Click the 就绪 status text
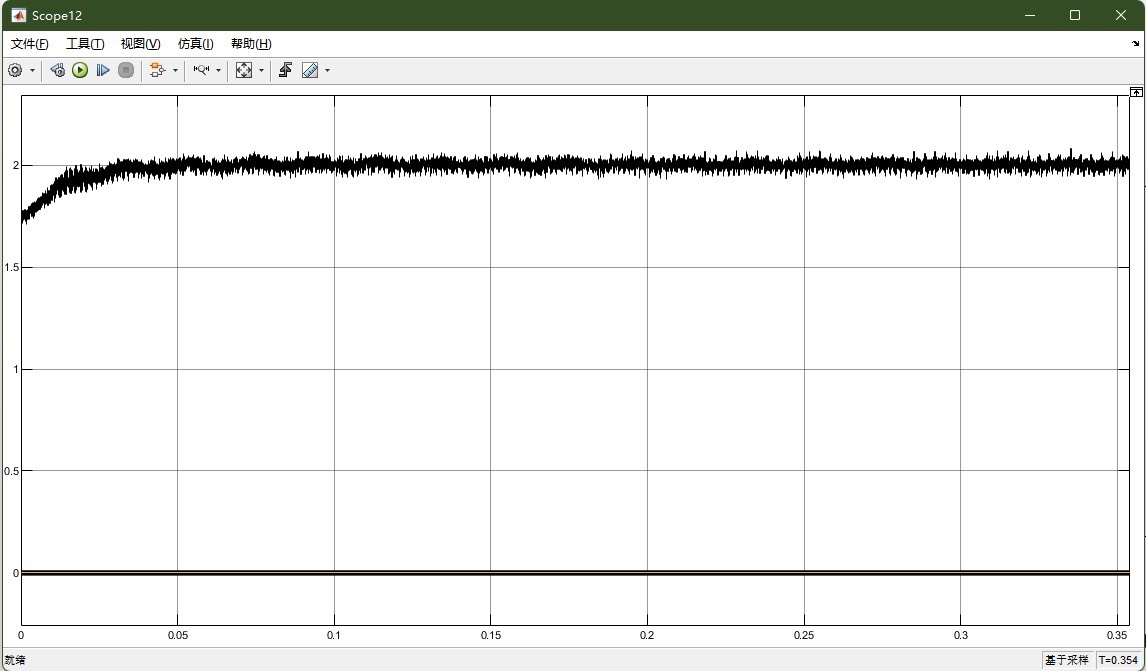Image resolution: width=1146 pixels, height=671 pixels. click(15, 660)
